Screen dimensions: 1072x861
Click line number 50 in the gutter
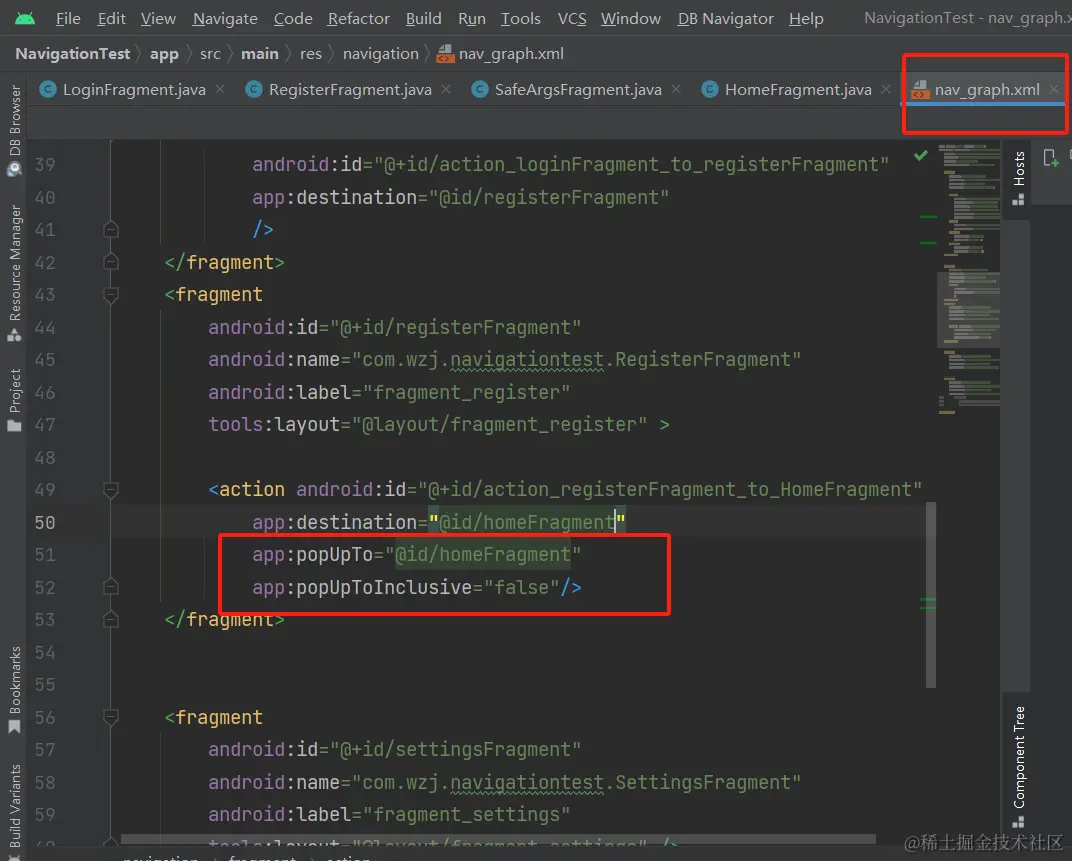coord(45,522)
